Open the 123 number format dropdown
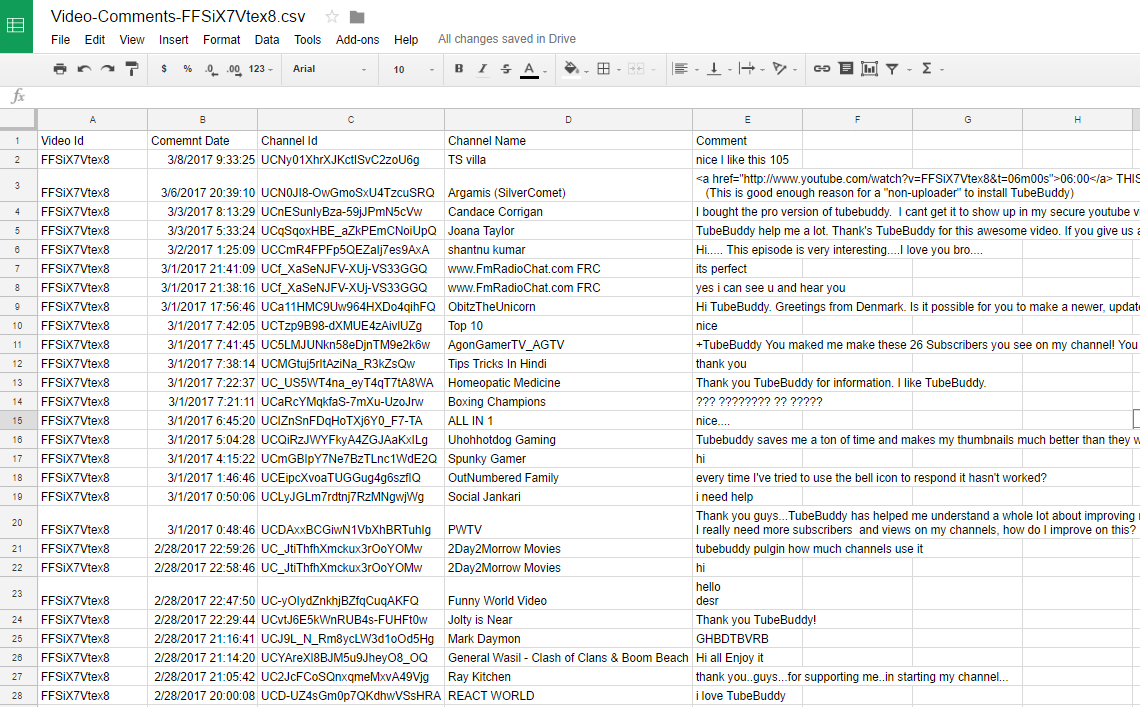Screen dimensions: 1140x707 (x=262, y=69)
